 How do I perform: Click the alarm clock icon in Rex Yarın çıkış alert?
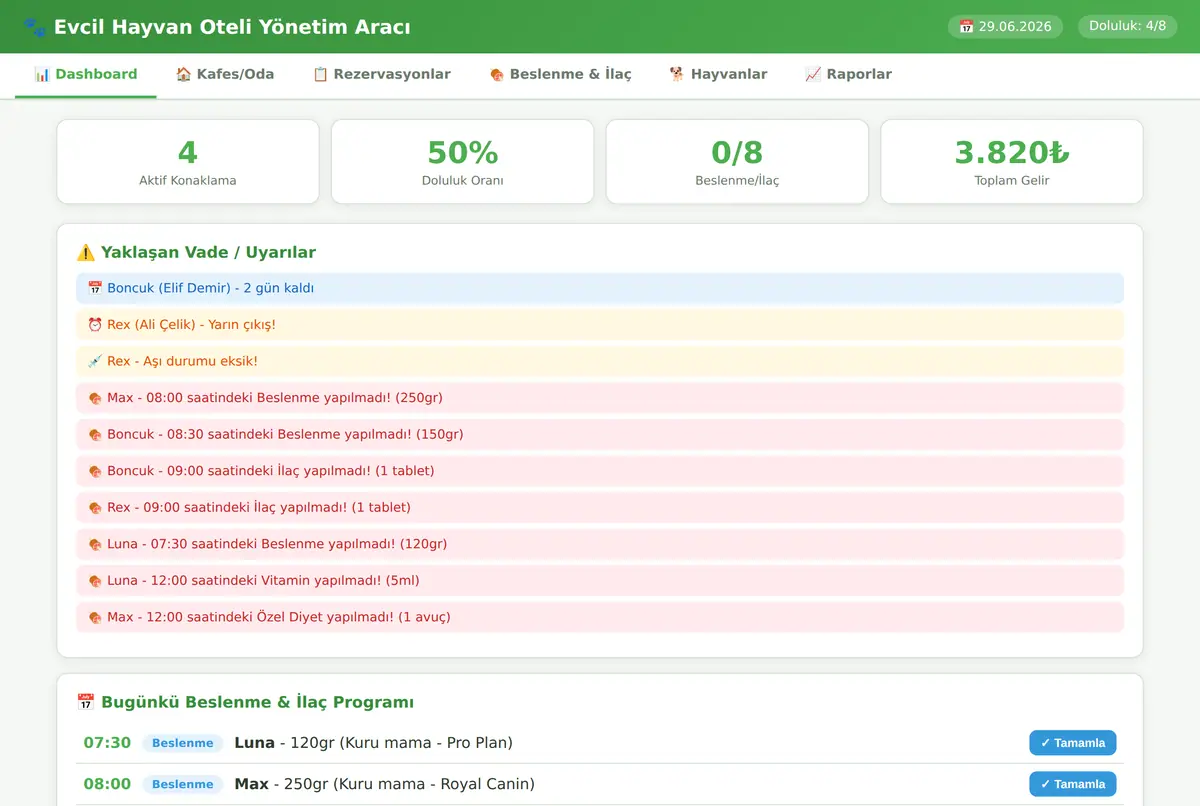95,325
